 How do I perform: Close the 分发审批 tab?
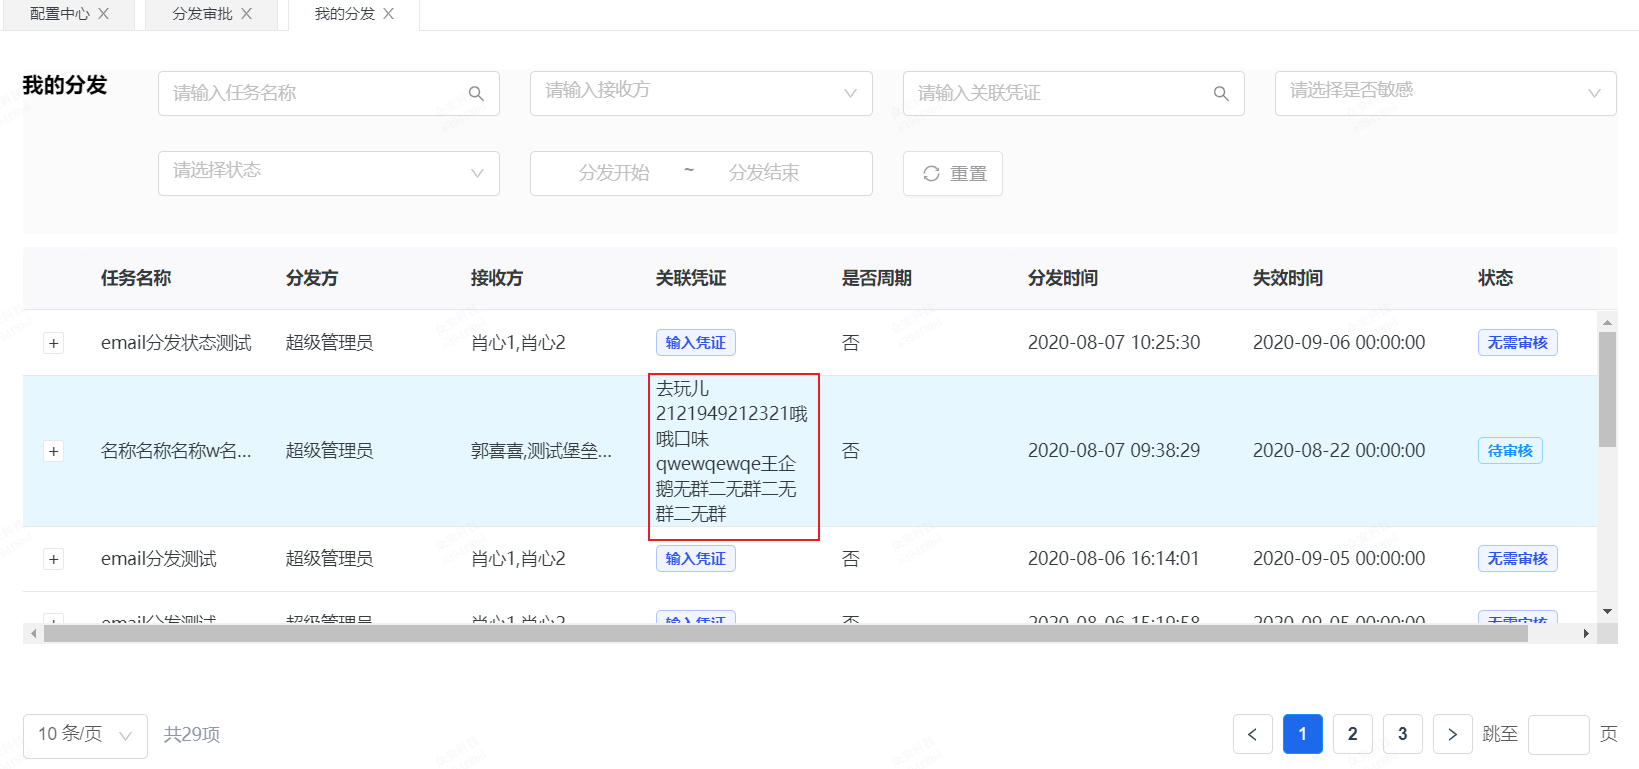pyautogui.click(x=246, y=14)
